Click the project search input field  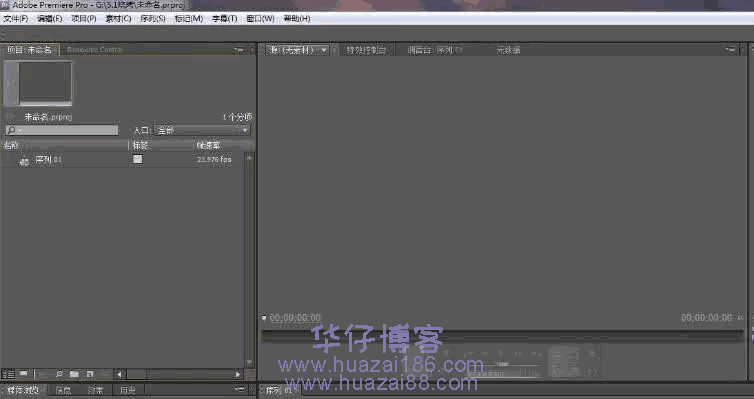[62, 130]
